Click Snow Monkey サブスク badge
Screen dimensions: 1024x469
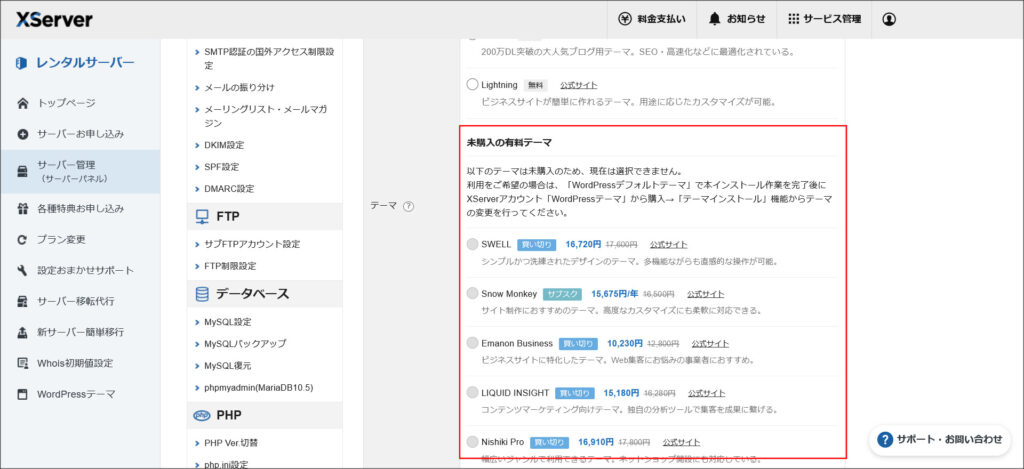[x=562, y=294]
